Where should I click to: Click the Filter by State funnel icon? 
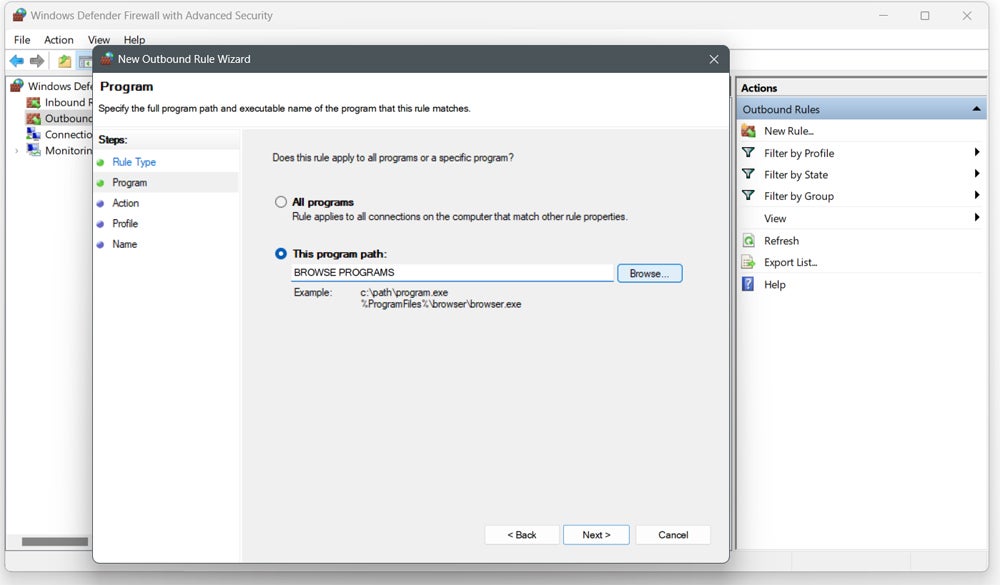click(x=747, y=174)
